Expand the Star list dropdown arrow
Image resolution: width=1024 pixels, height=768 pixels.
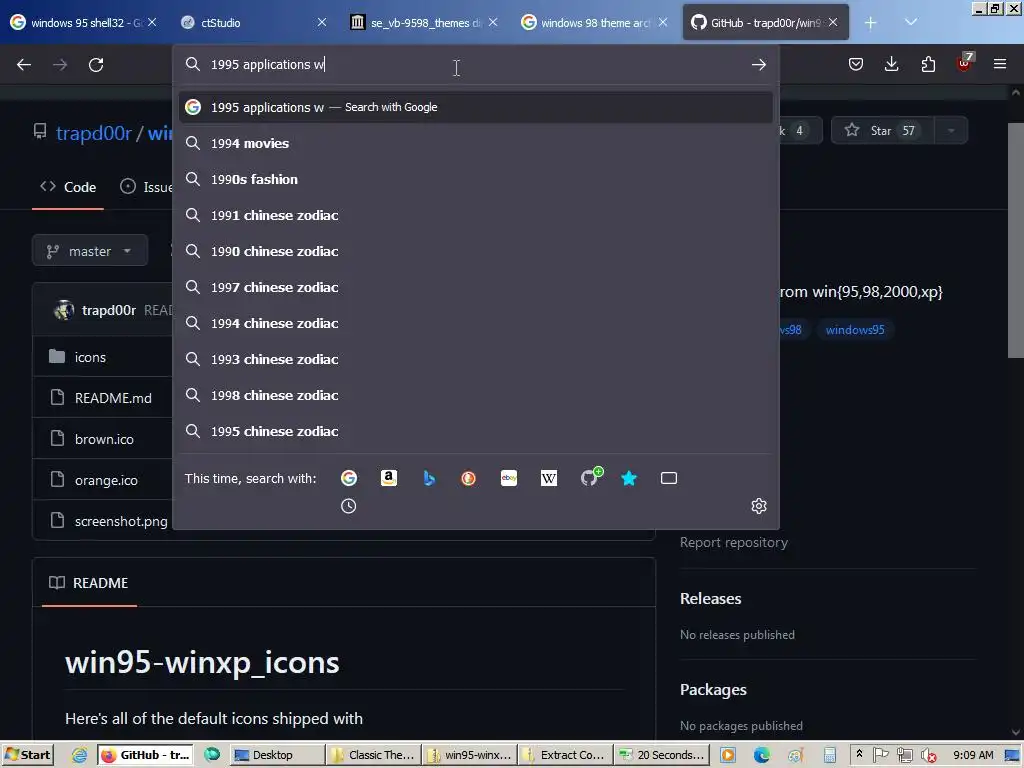coord(951,131)
